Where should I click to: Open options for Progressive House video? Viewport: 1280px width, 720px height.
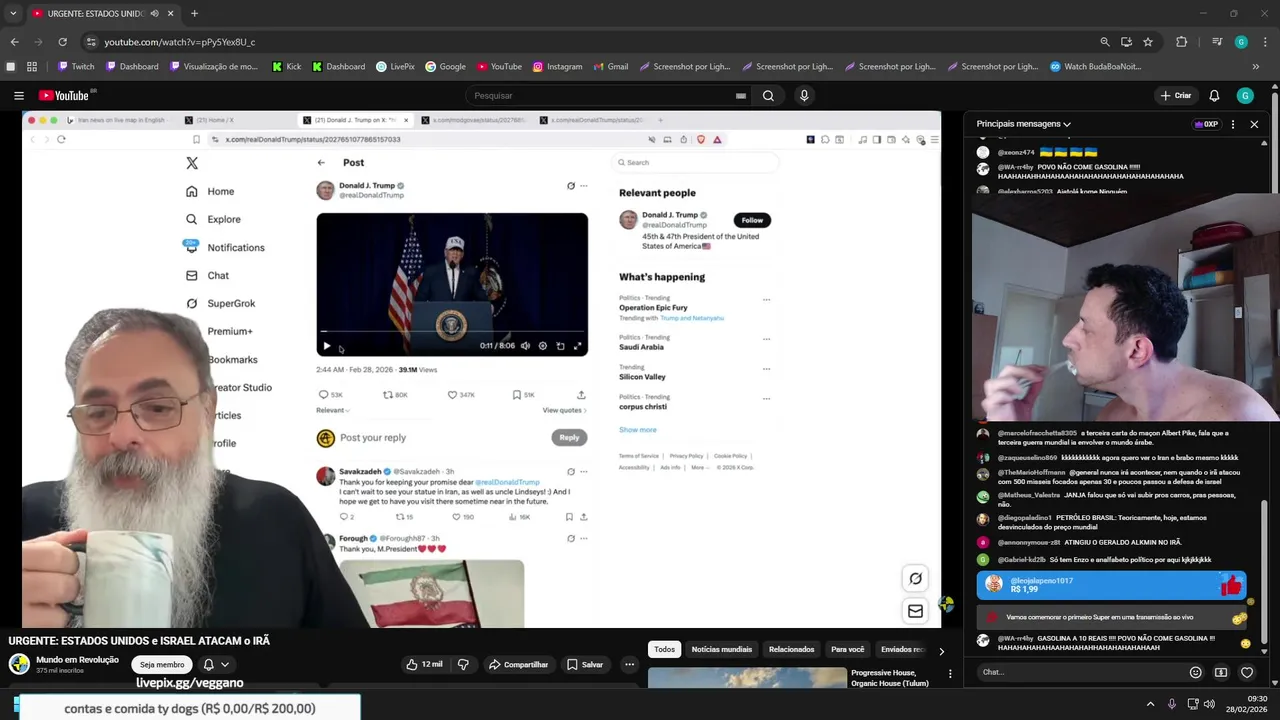pyautogui.click(x=950, y=674)
